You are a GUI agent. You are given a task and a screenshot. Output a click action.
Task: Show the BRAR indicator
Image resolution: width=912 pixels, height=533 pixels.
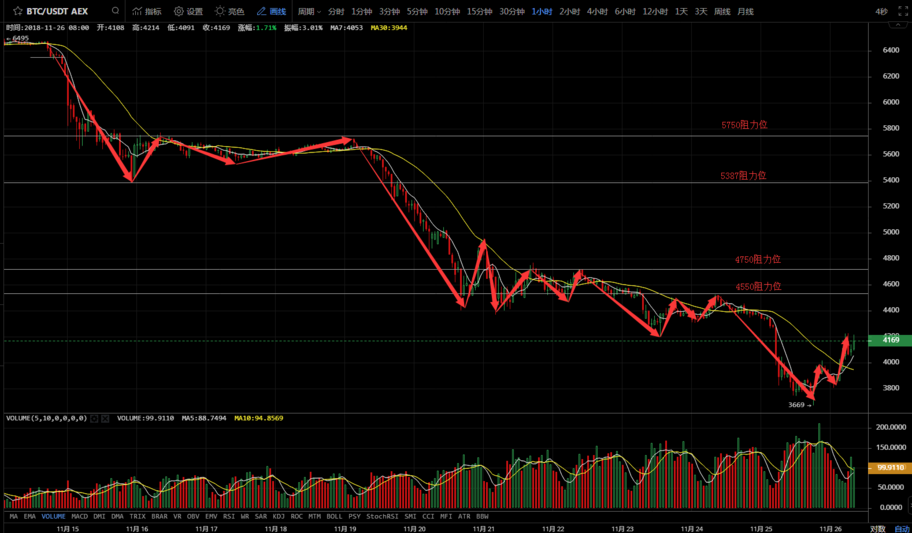[159, 516]
